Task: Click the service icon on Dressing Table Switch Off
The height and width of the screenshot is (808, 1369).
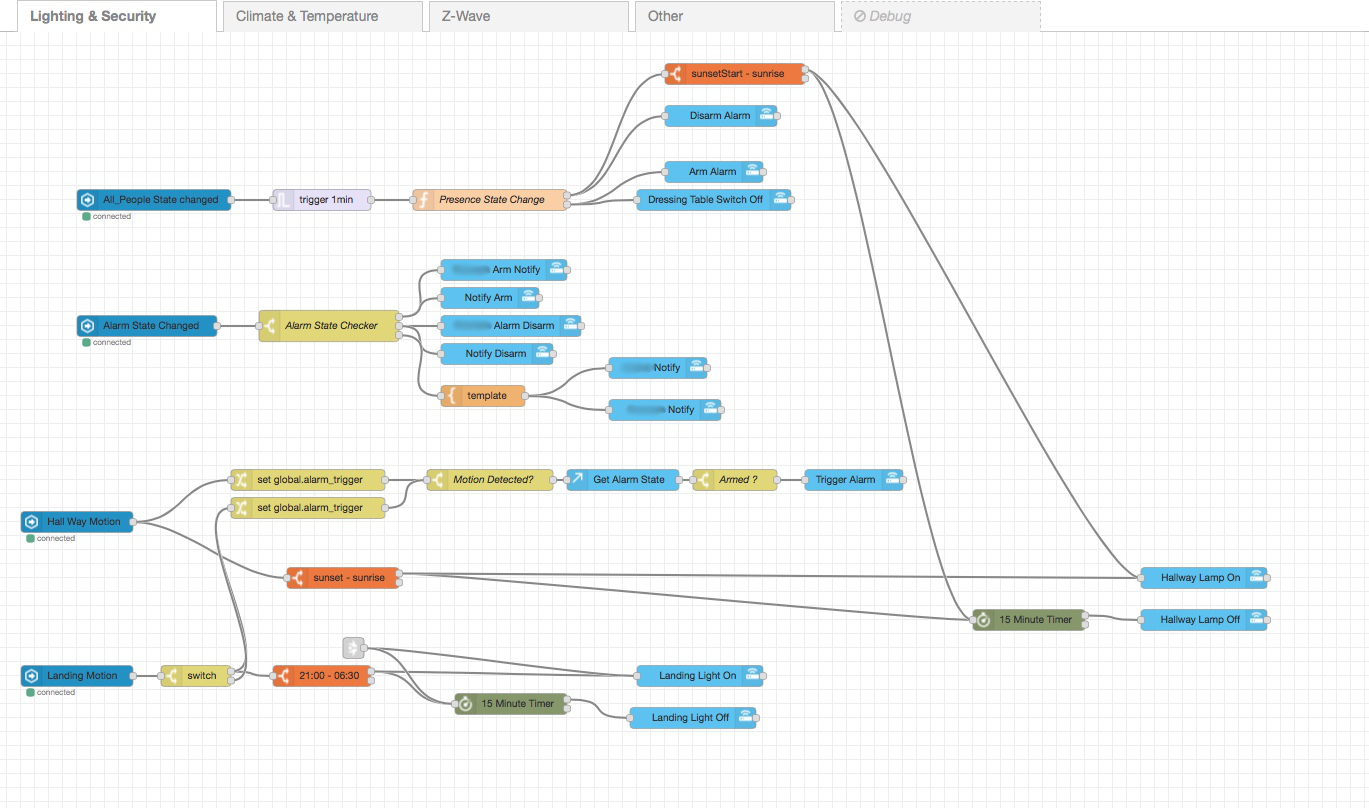Action: [780, 200]
